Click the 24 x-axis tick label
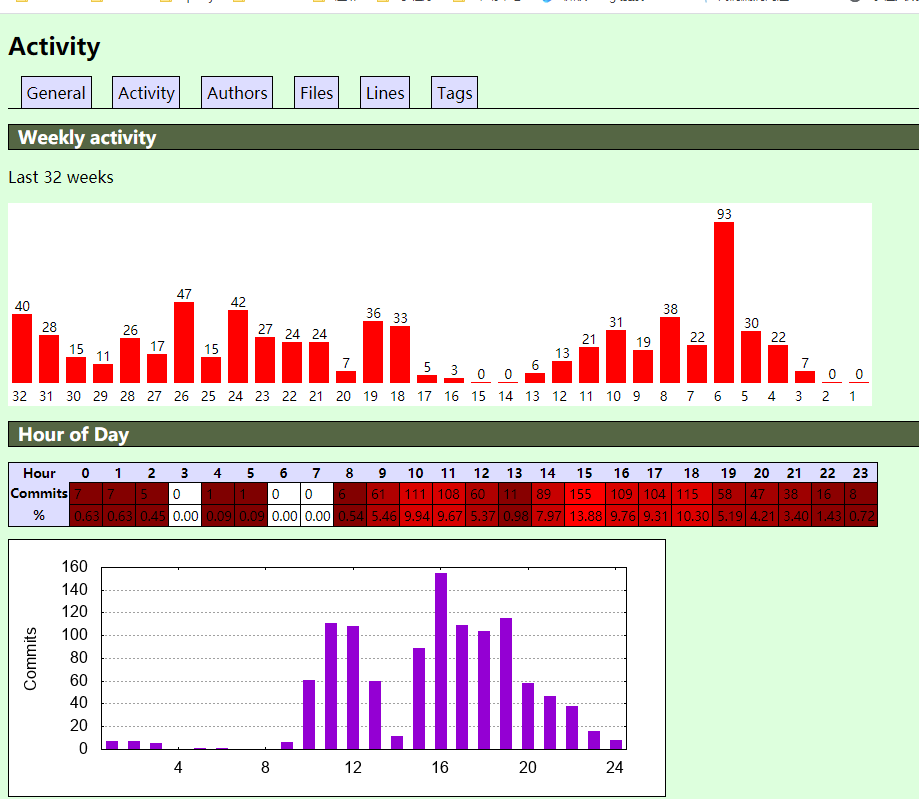Viewport: 919px width, 799px height. (x=614, y=767)
